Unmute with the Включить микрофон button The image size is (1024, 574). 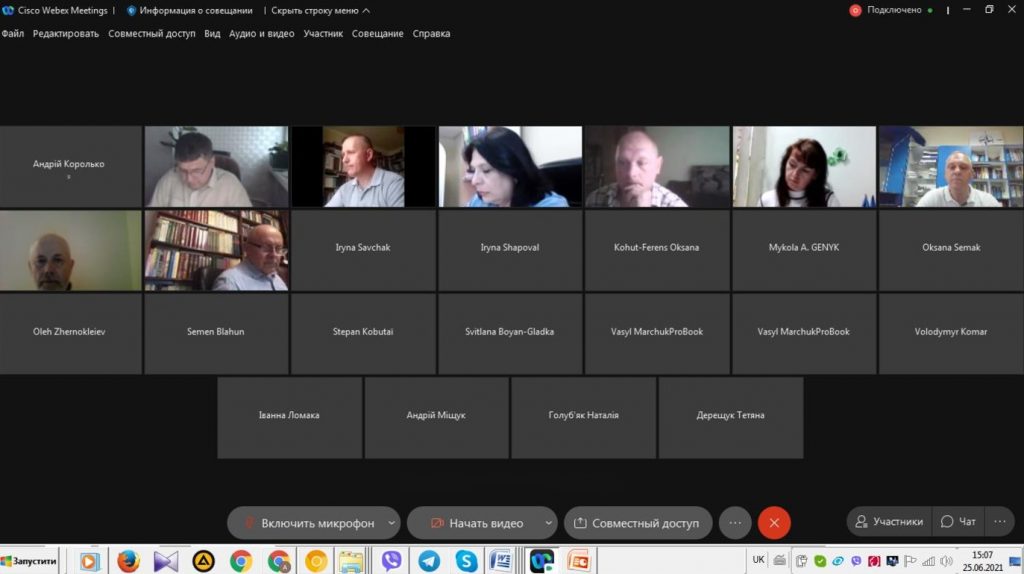click(x=308, y=523)
